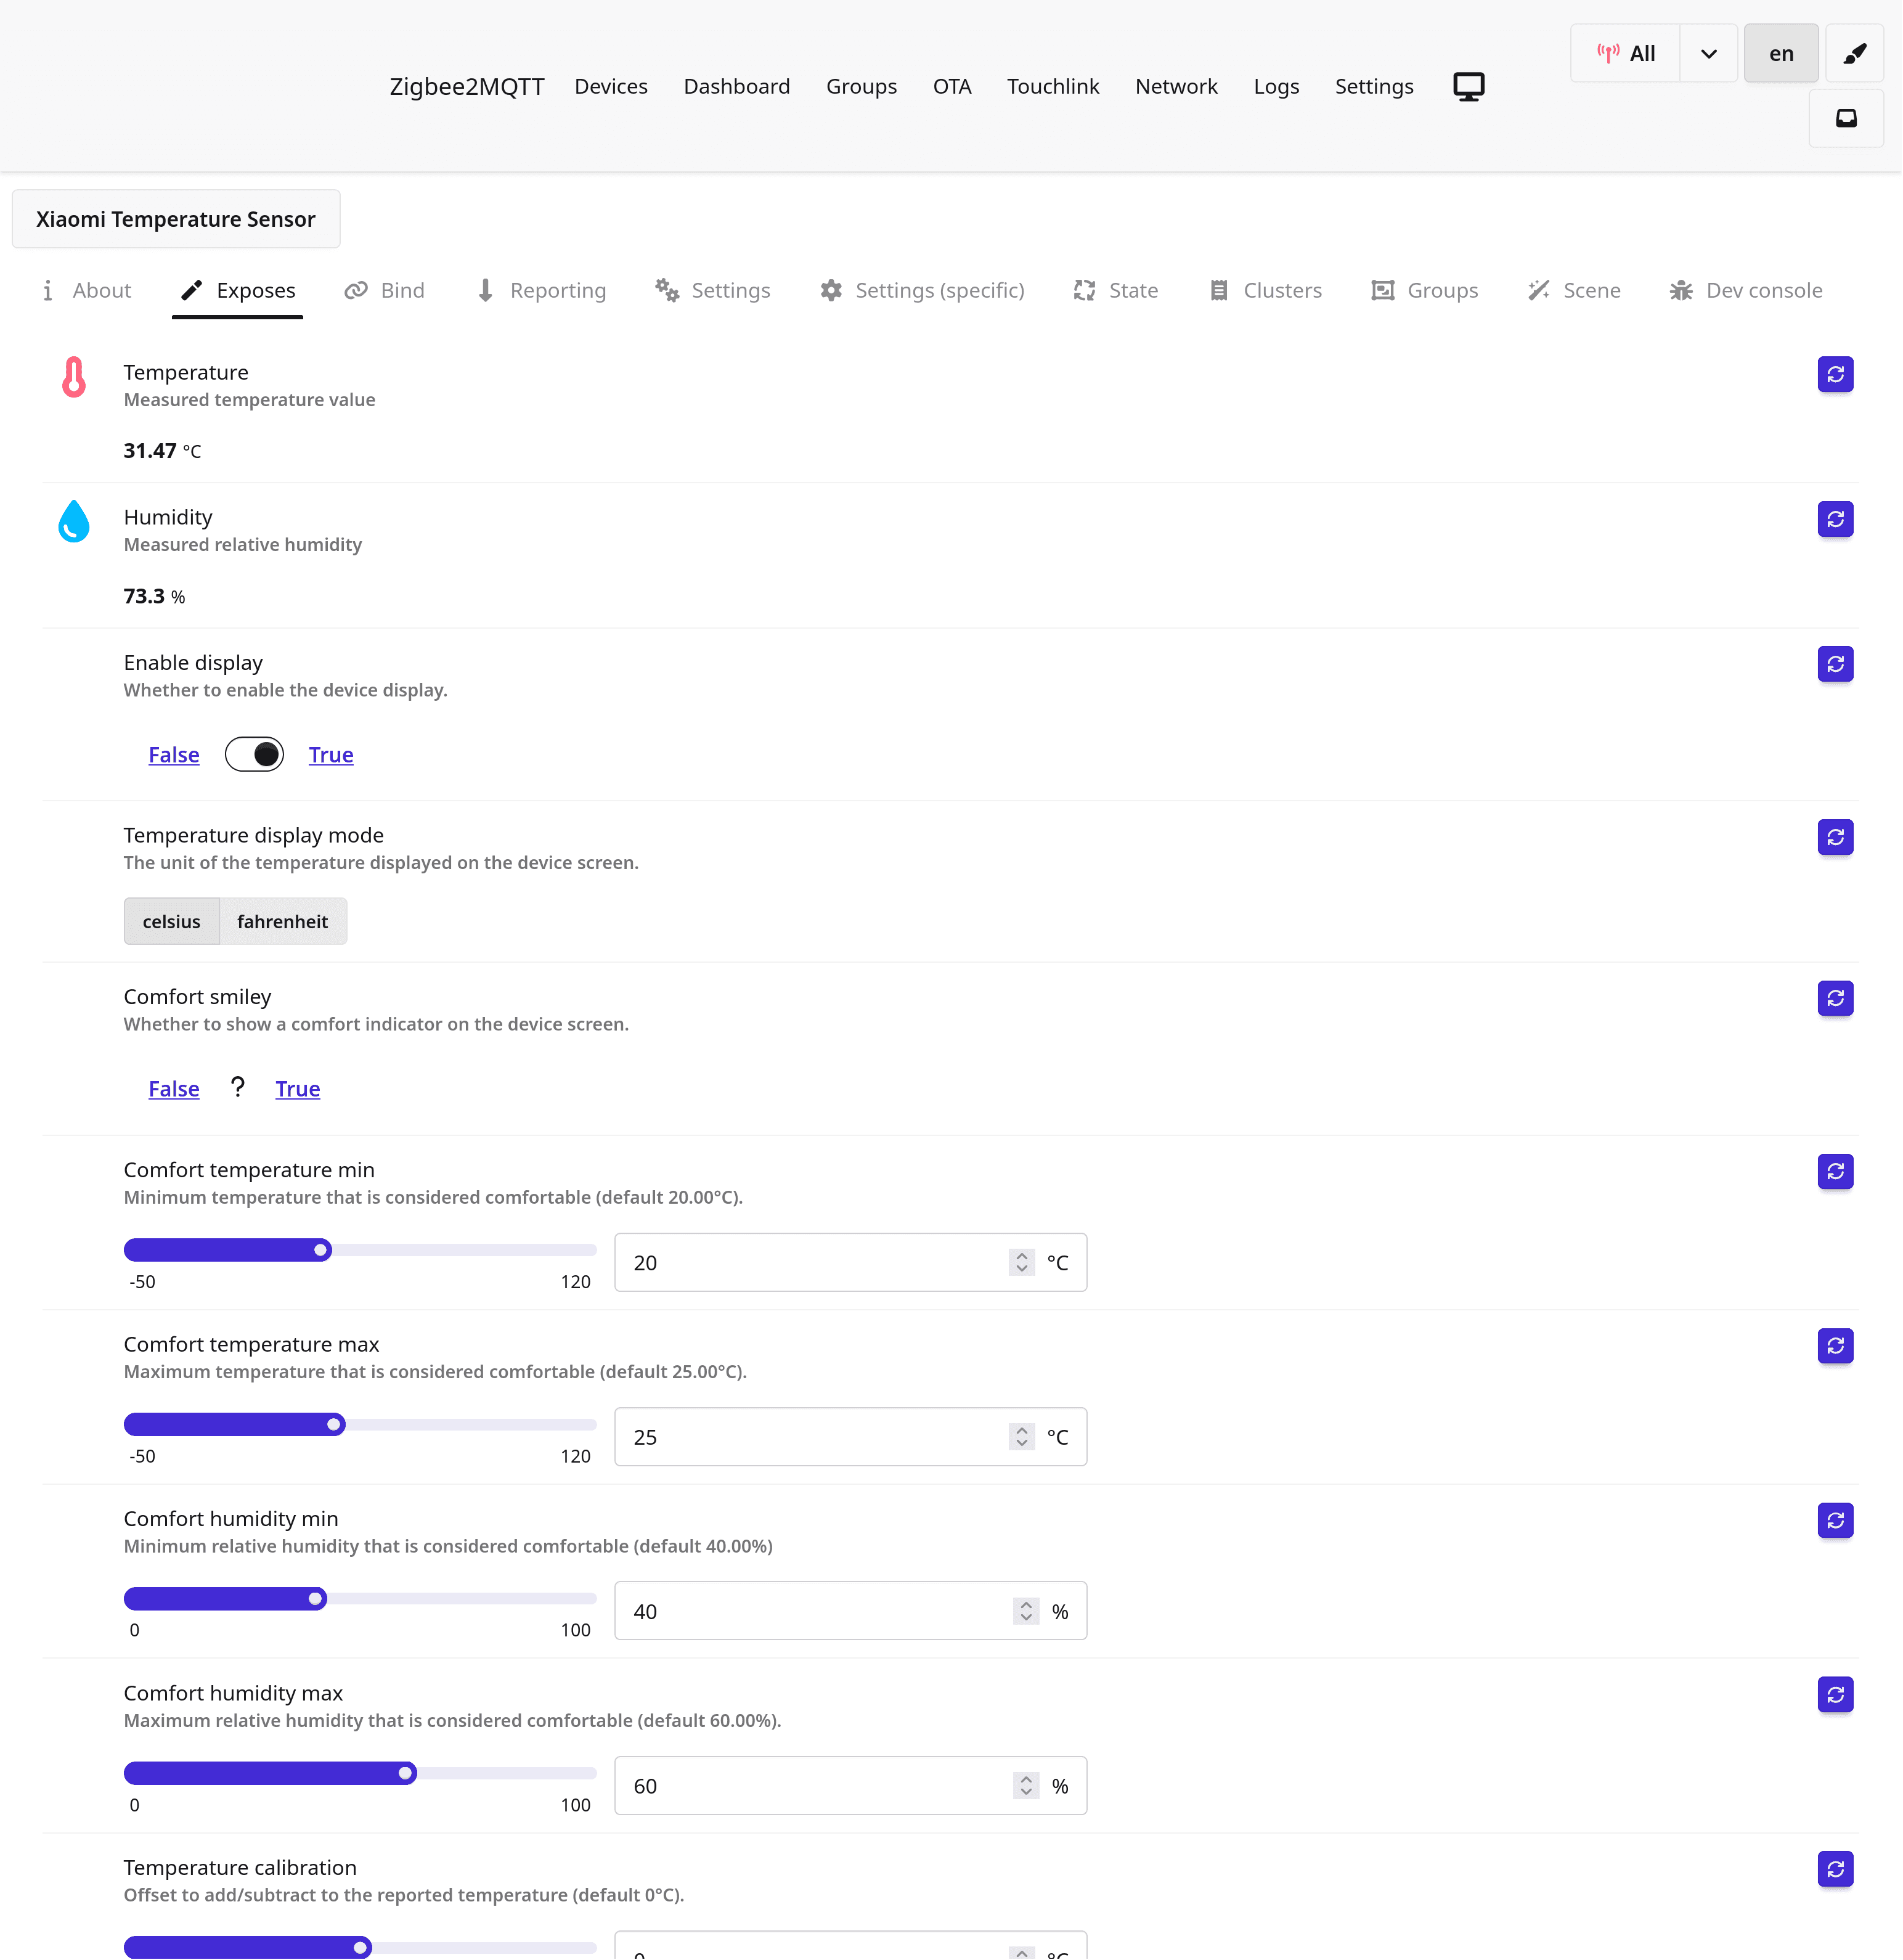Refresh Temperature calibration value
Image resolution: width=1903 pixels, height=1960 pixels.
(x=1835, y=1869)
